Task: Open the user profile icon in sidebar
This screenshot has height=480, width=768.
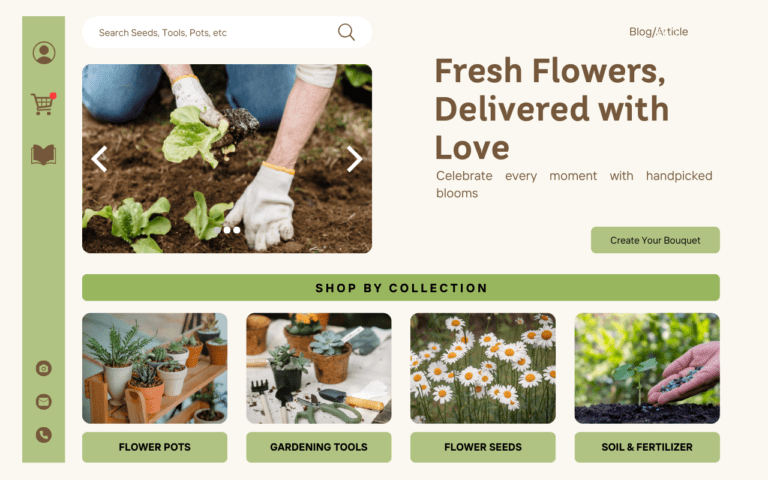Action: (x=44, y=52)
